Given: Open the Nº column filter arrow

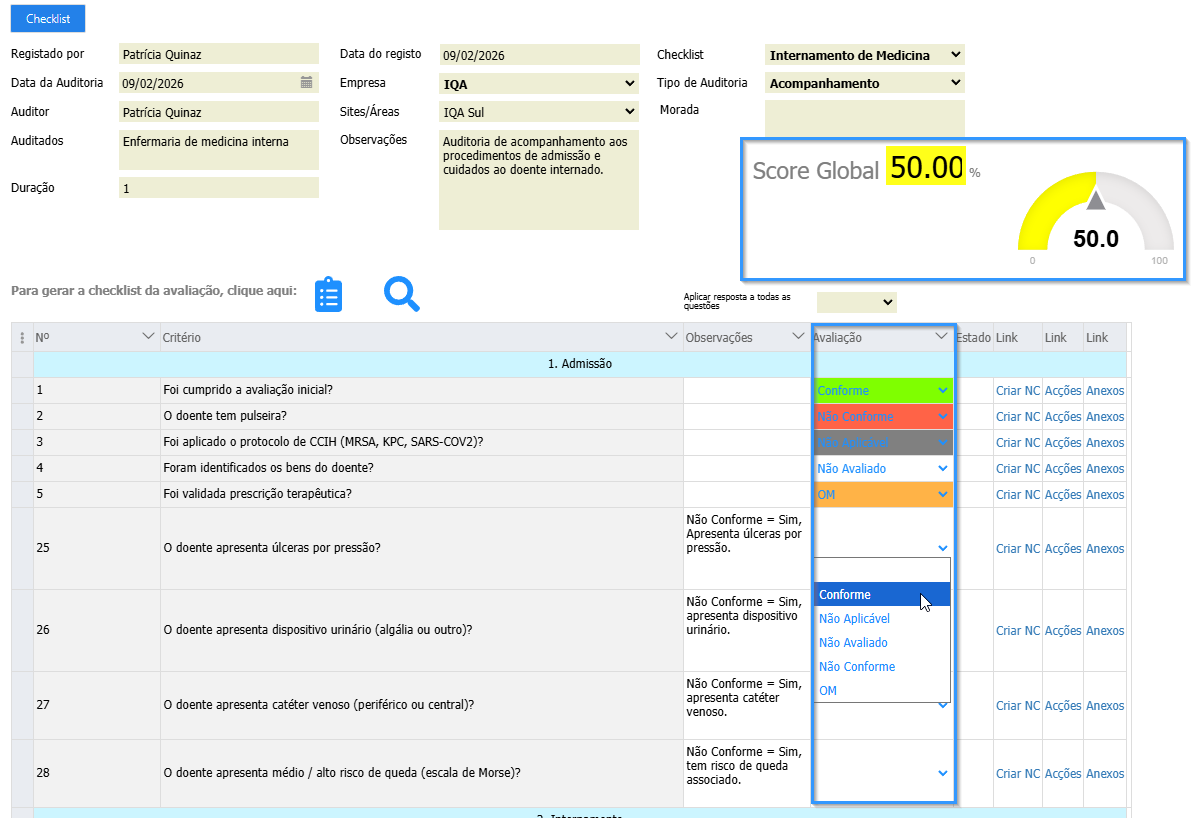Looking at the screenshot, I should pos(148,337).
